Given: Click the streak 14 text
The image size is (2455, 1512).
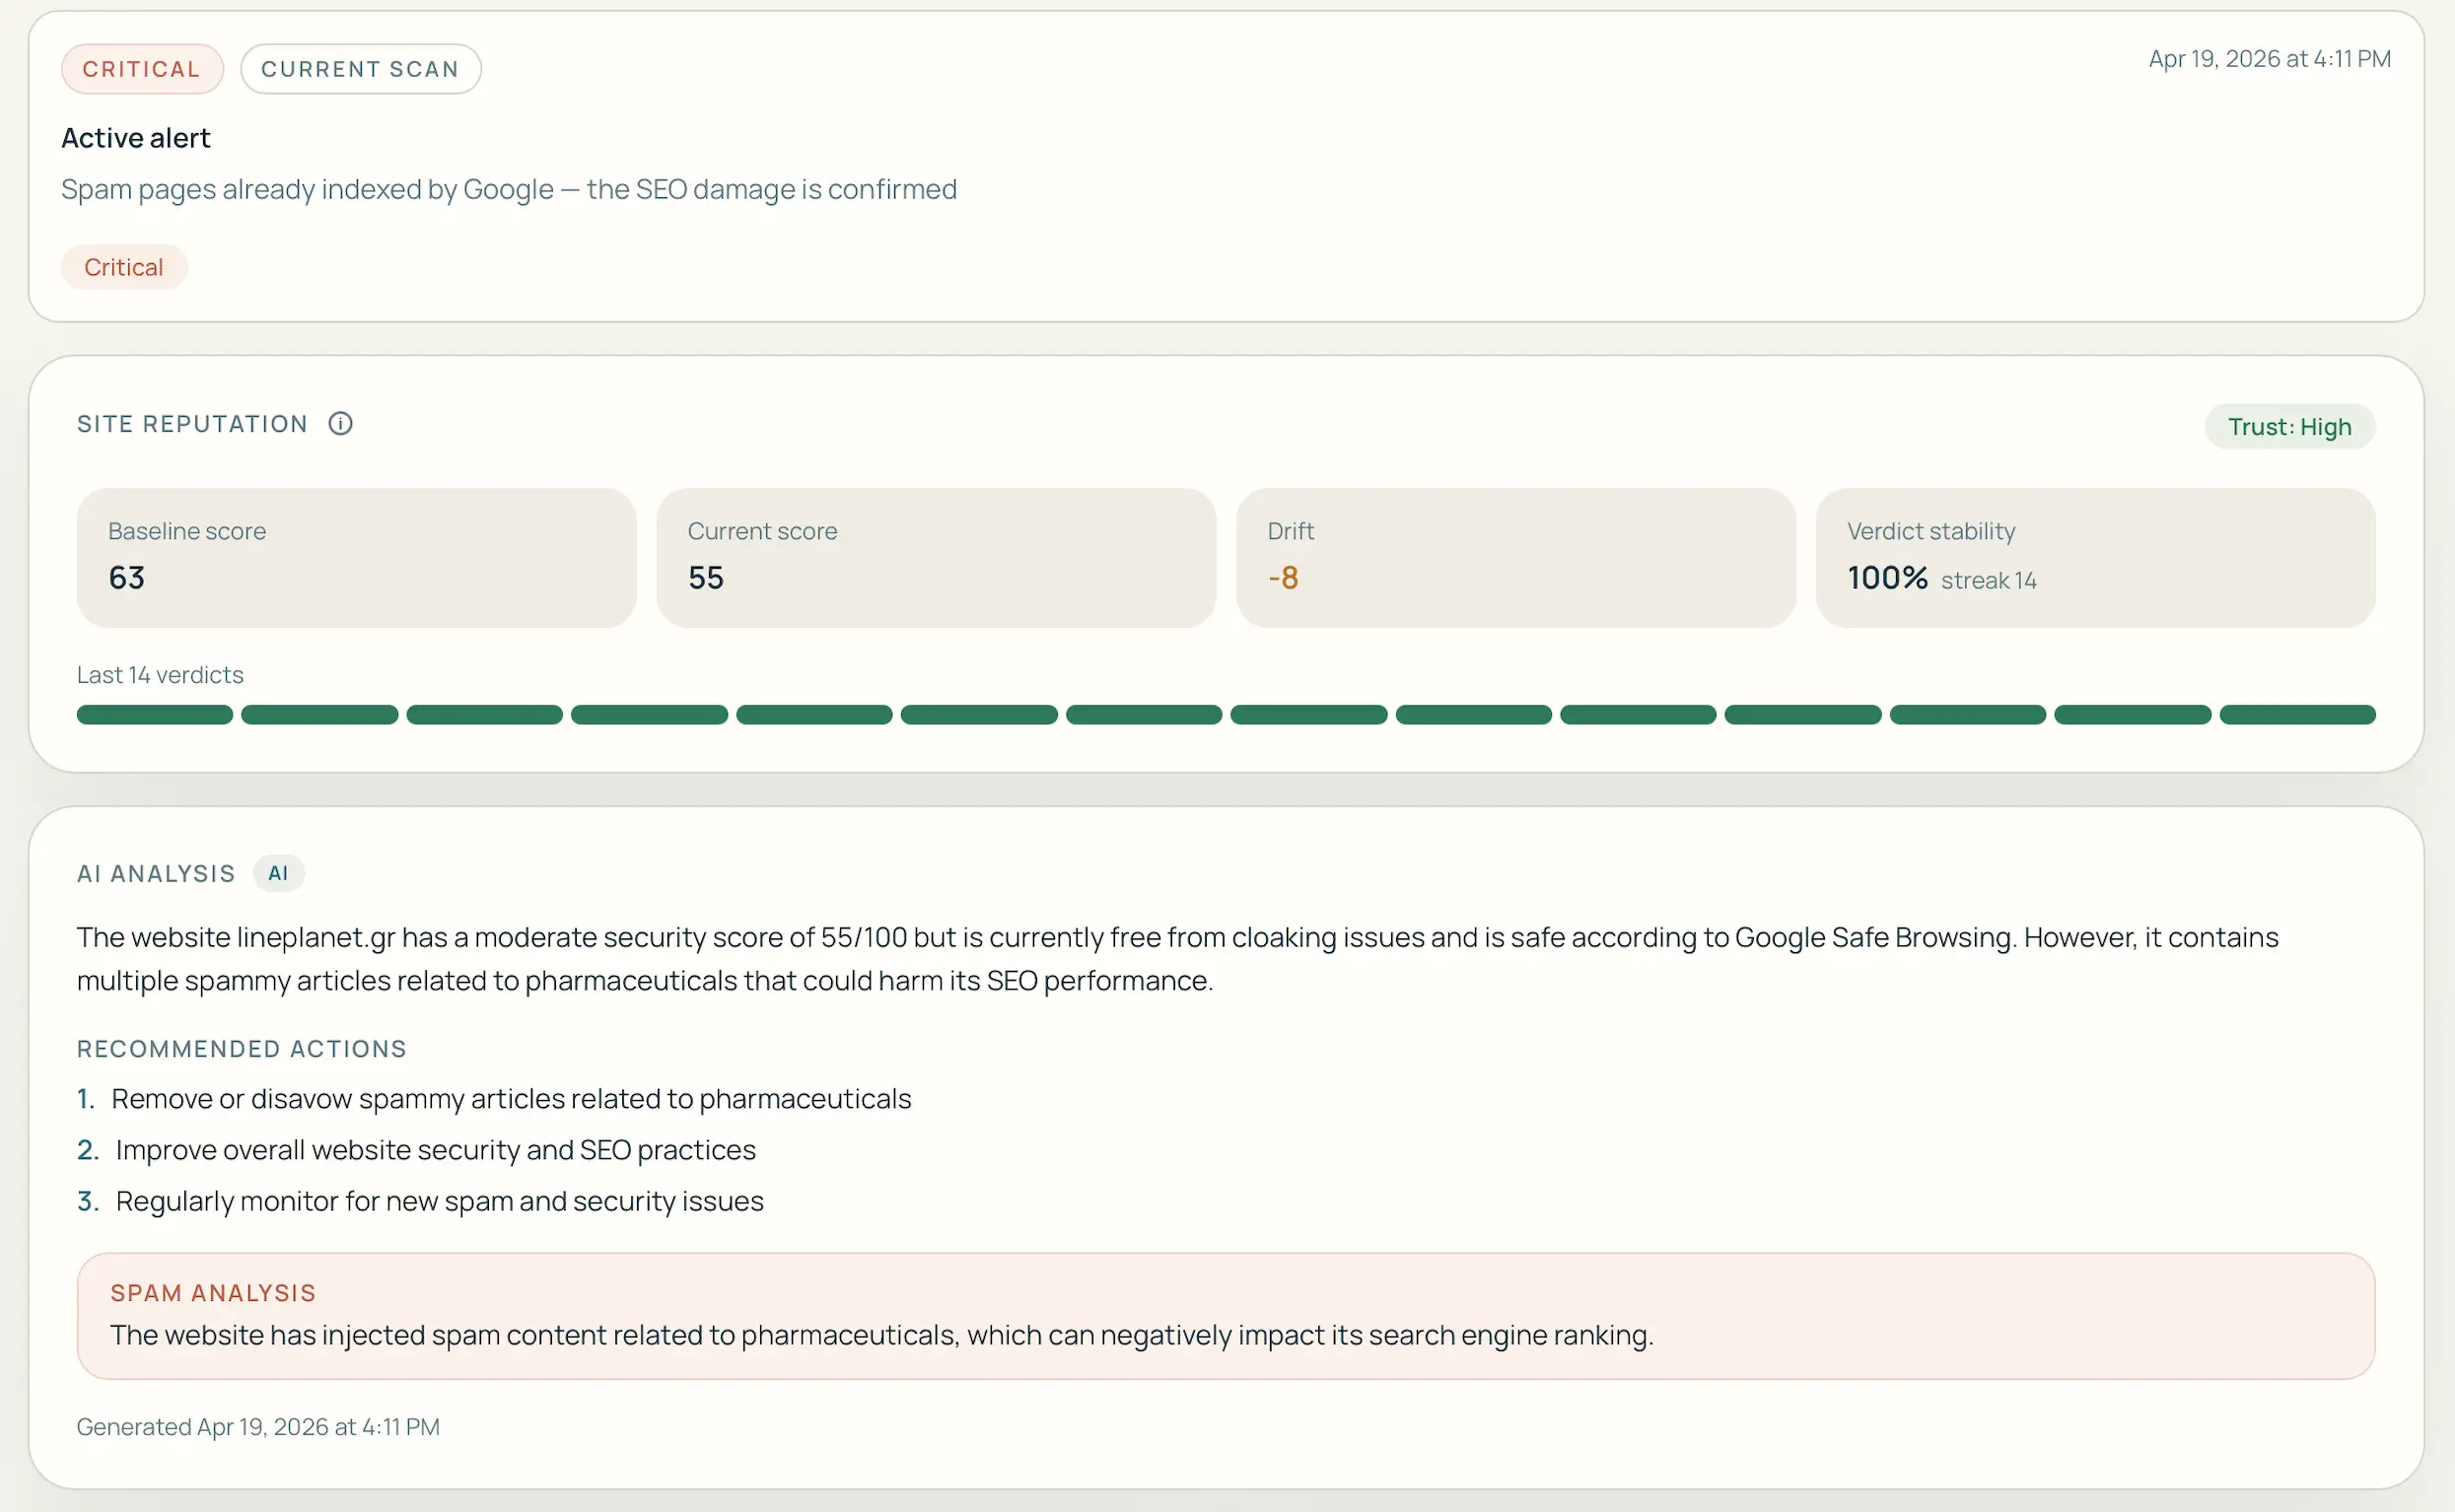Looking at the screenshot, I should point(1988,581).
